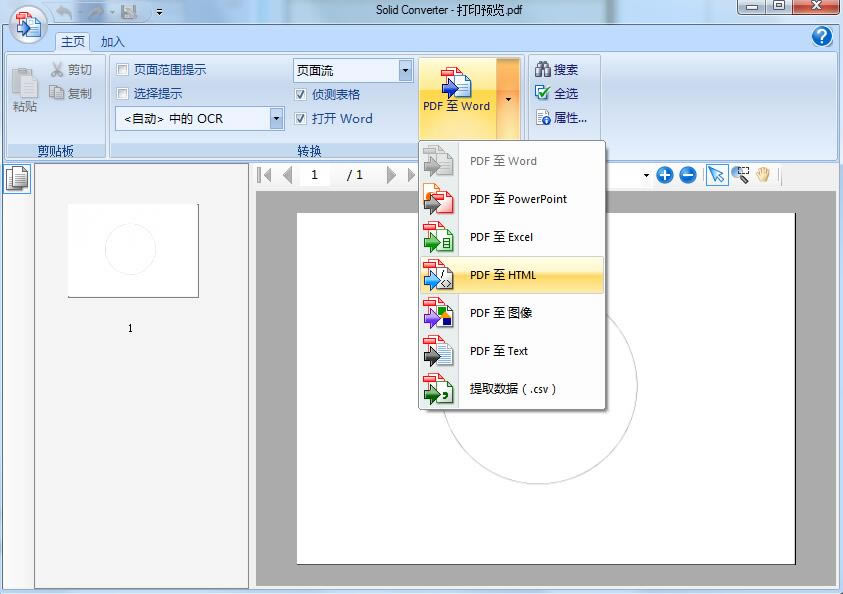The width and height of the screenshot is (843, 594).
Task: Switch to the 主页 tab
Action: [73, 41]
